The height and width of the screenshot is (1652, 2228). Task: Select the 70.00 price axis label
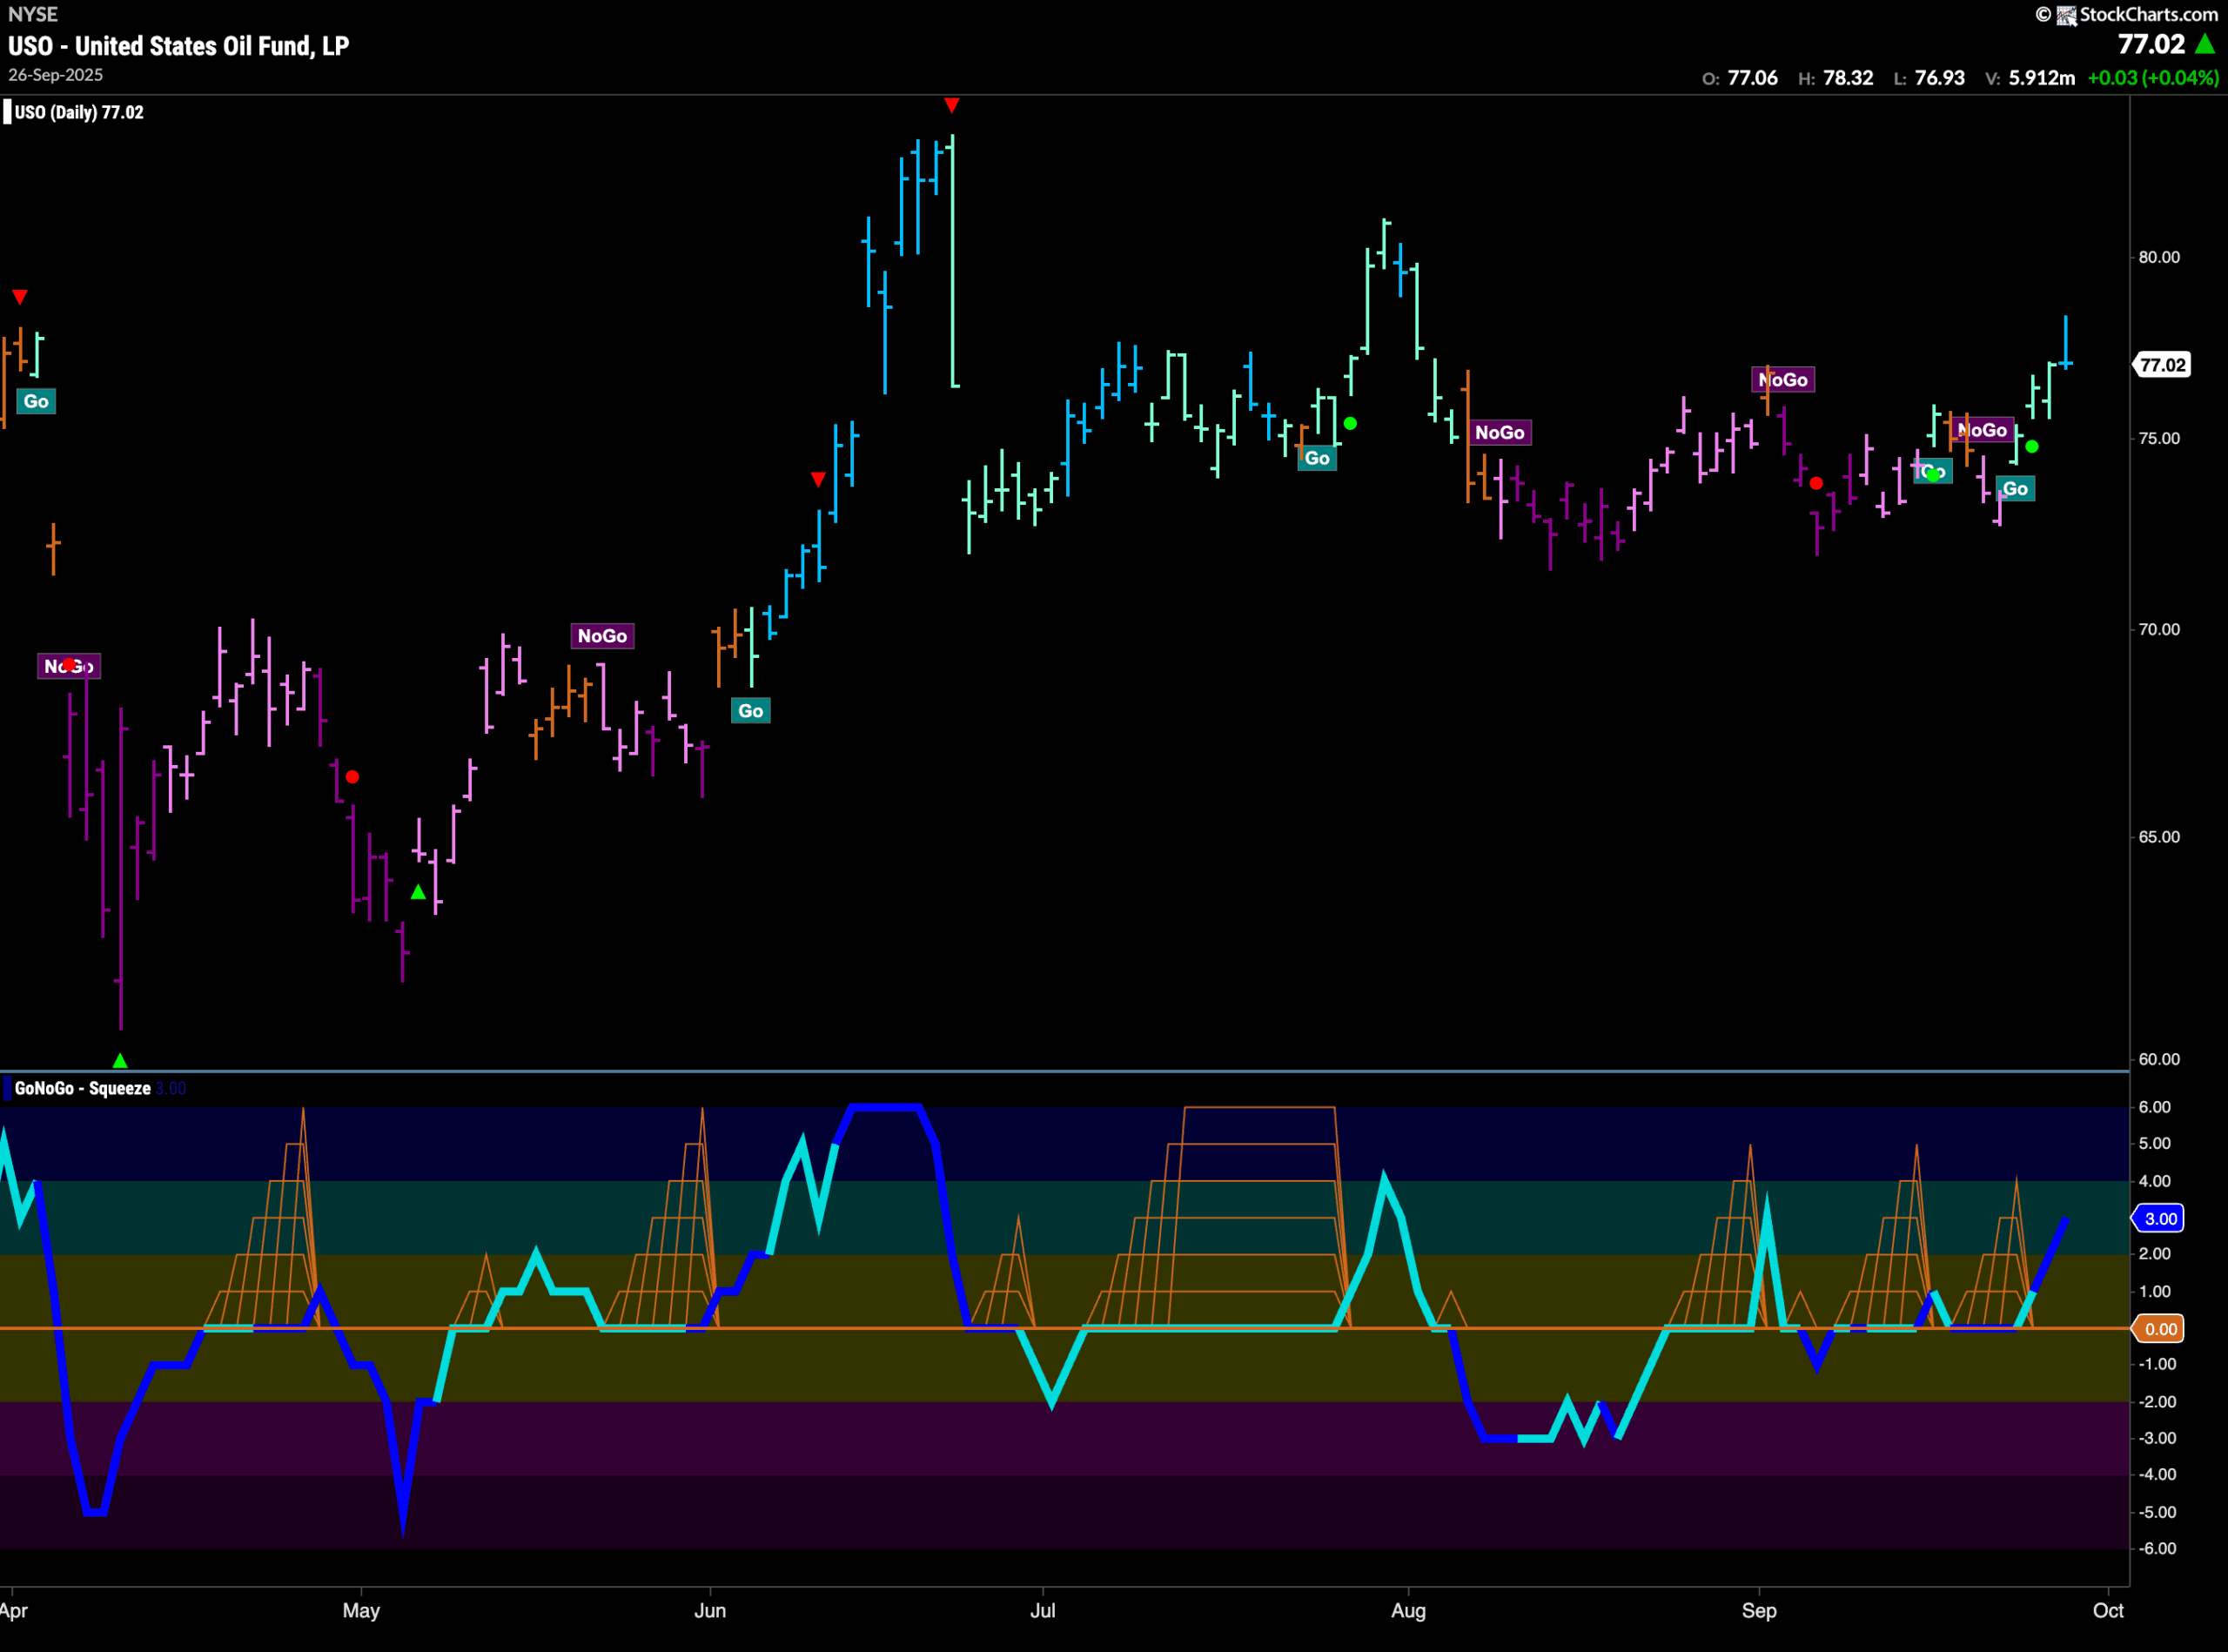coord(2159,629)
